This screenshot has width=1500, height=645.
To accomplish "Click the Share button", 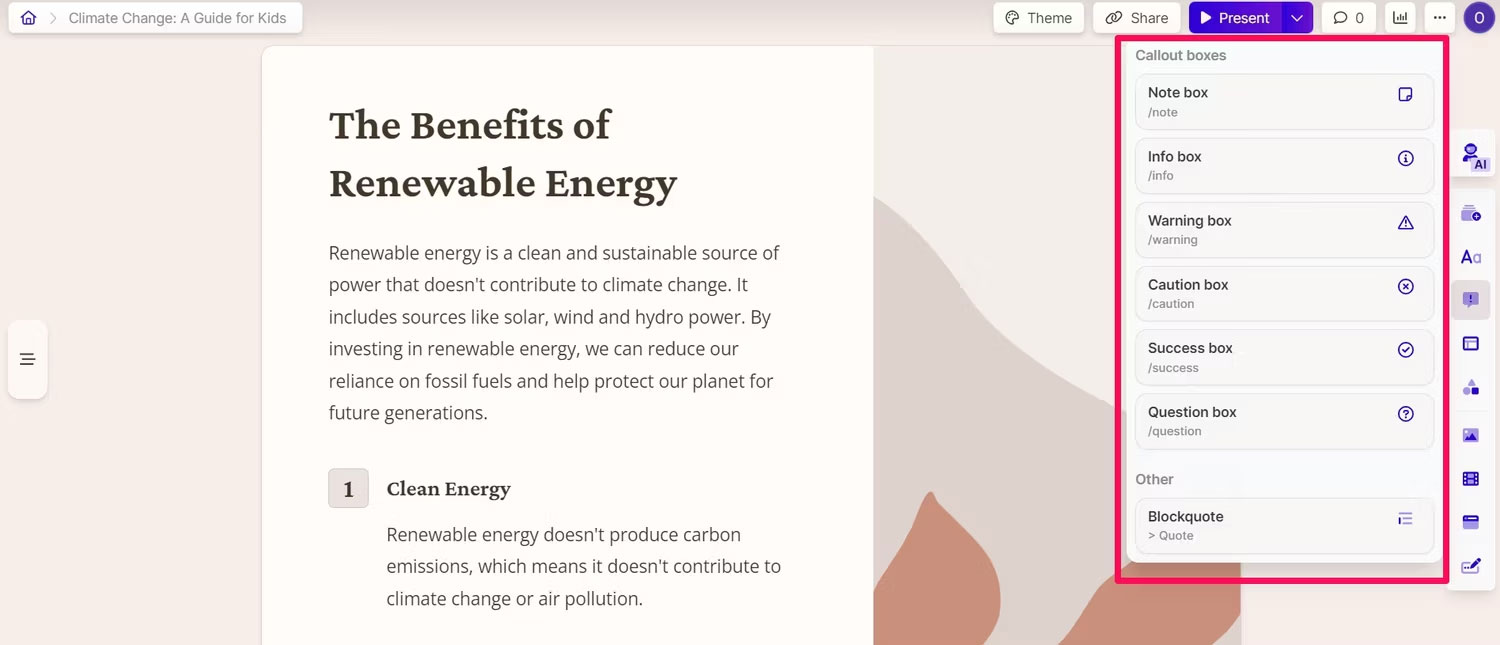I will tap(1137, 18).
